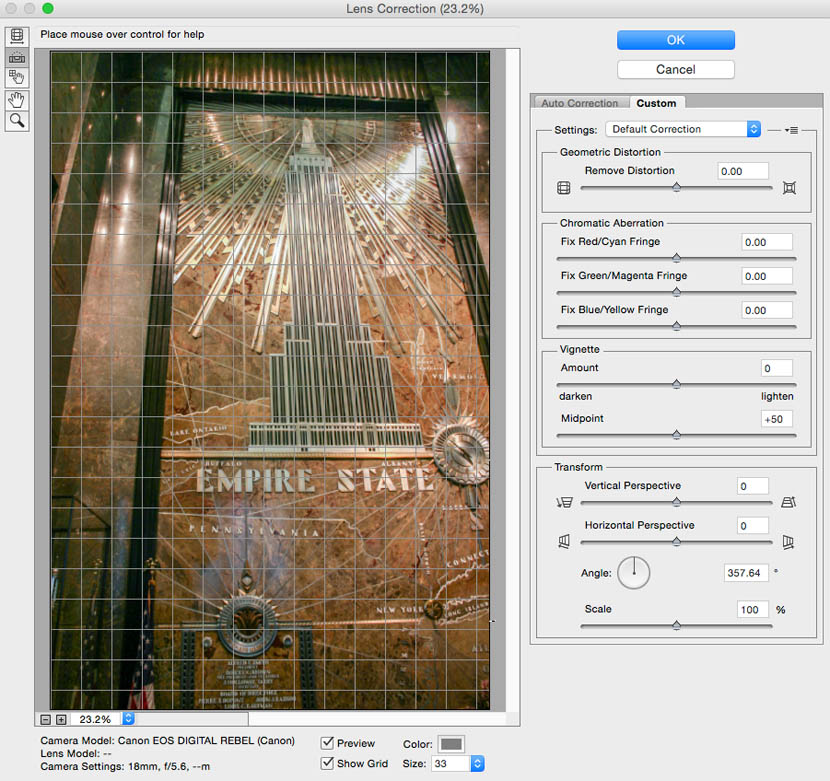
Task: Click the grid Size field showing 33
Action: 450,764
